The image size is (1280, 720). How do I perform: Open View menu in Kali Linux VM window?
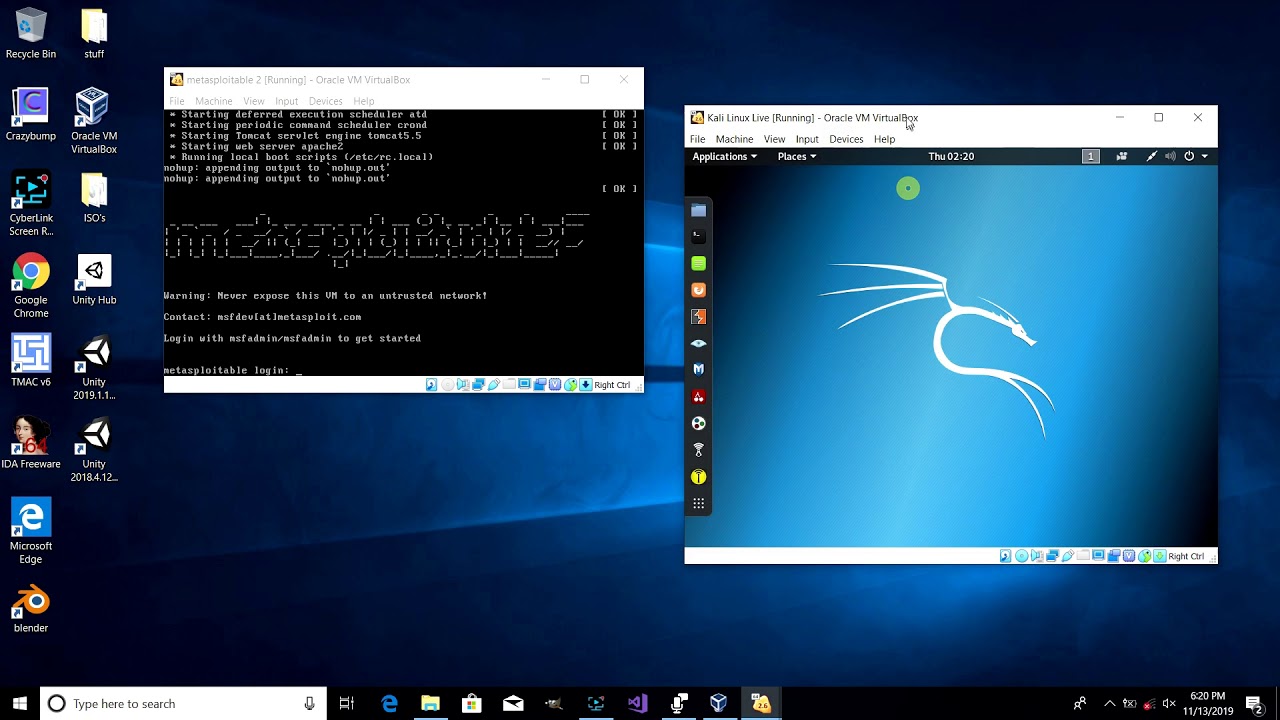click(x=774, y=139)
